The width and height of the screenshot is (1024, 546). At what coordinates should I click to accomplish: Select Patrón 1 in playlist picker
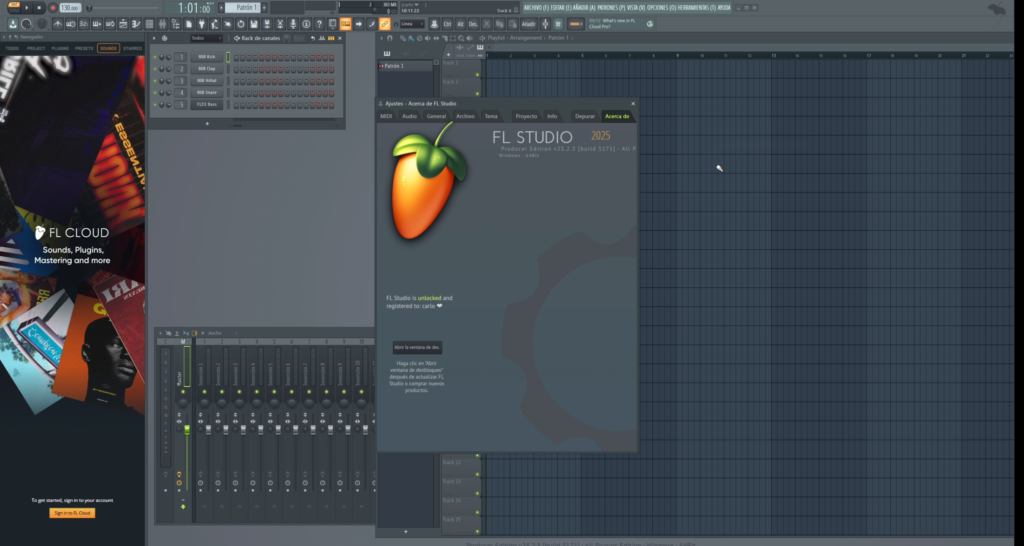(406, 66)
